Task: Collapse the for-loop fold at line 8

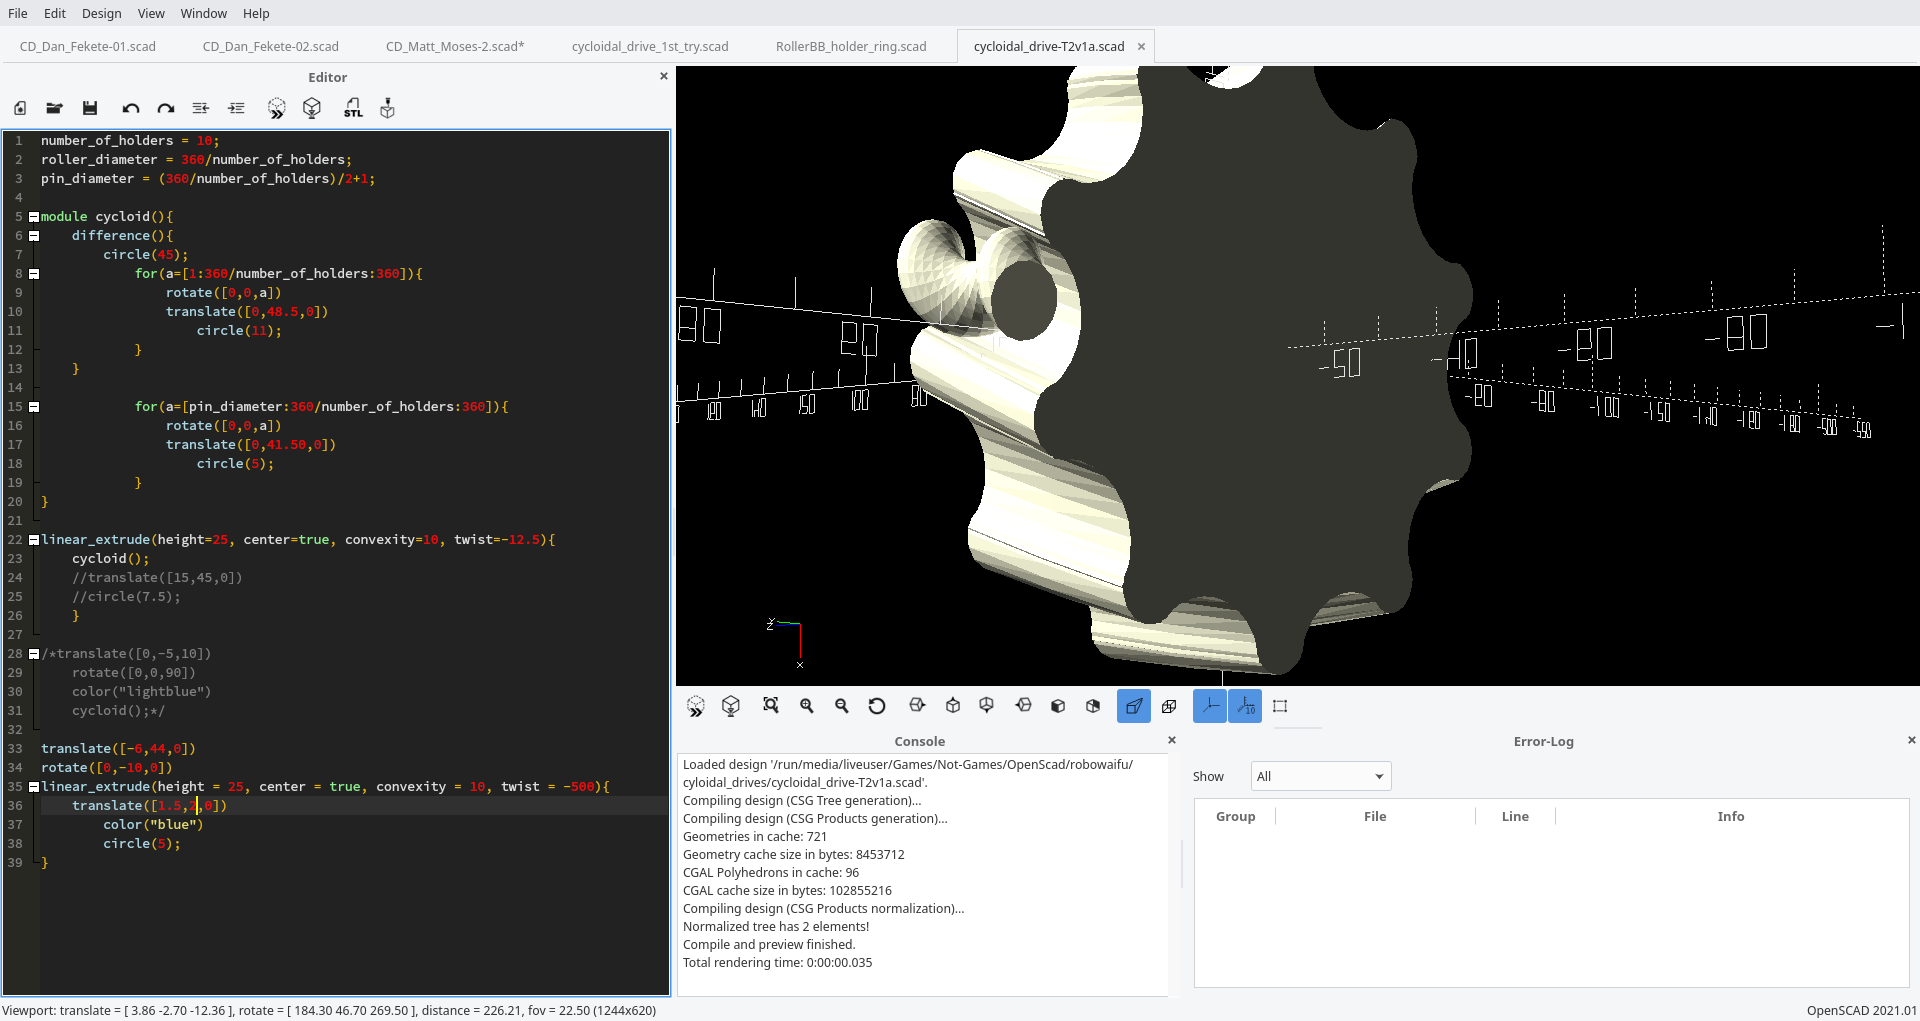Action: [x=34, y=274]
